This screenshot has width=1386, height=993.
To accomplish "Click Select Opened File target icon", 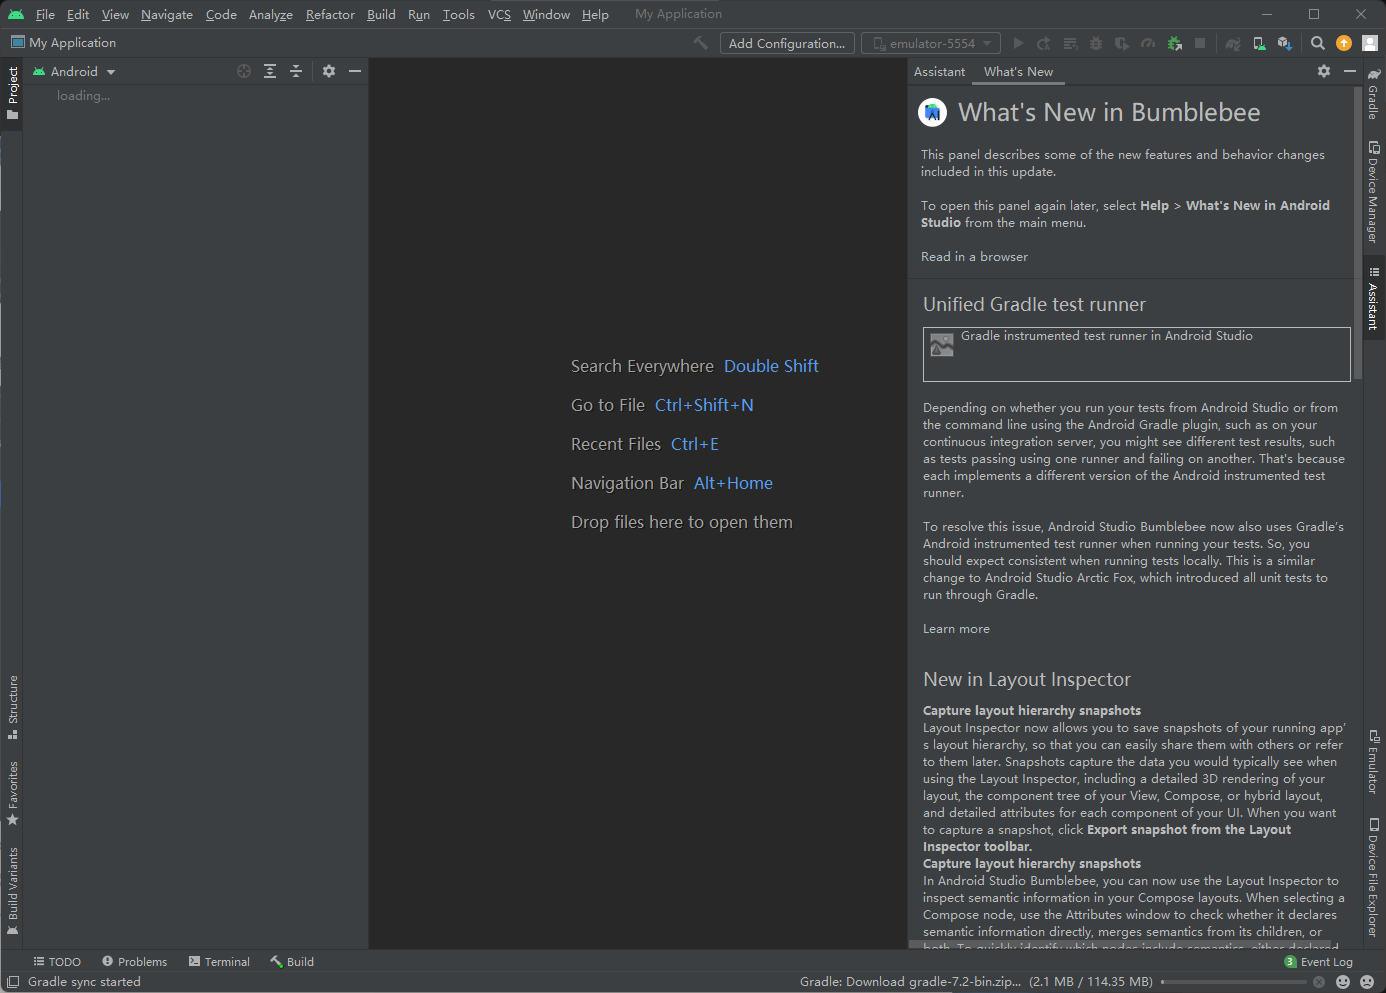I will pos(244,71).
